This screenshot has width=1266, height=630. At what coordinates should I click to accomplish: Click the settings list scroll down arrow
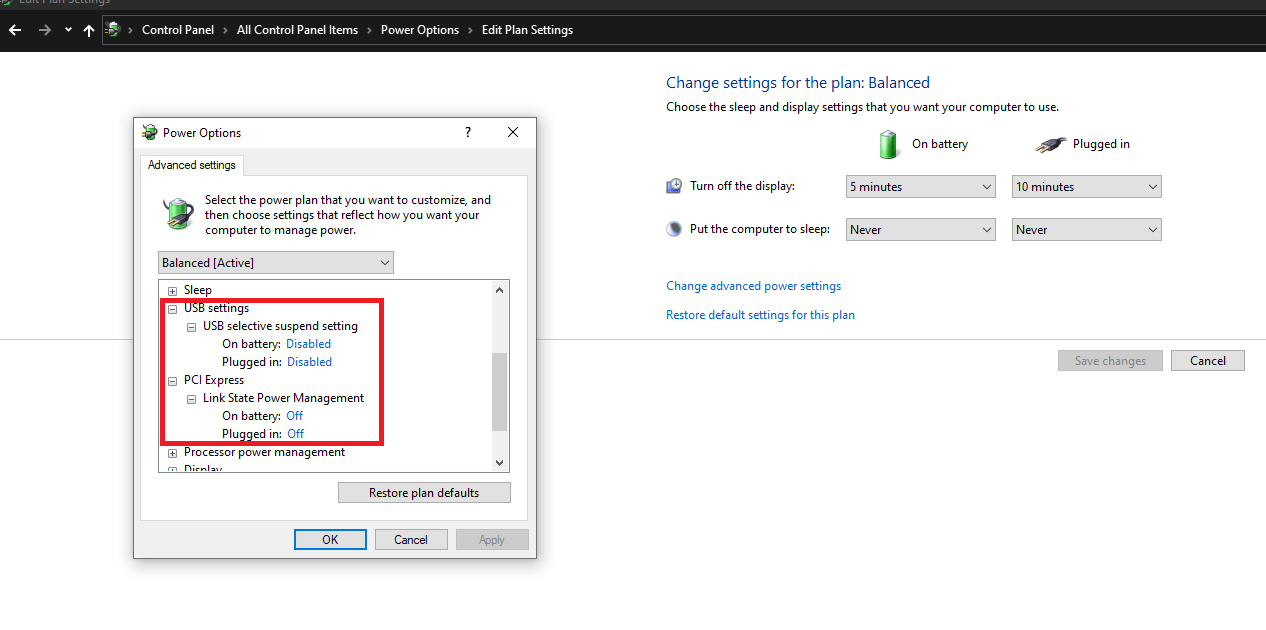pos(501,463)
